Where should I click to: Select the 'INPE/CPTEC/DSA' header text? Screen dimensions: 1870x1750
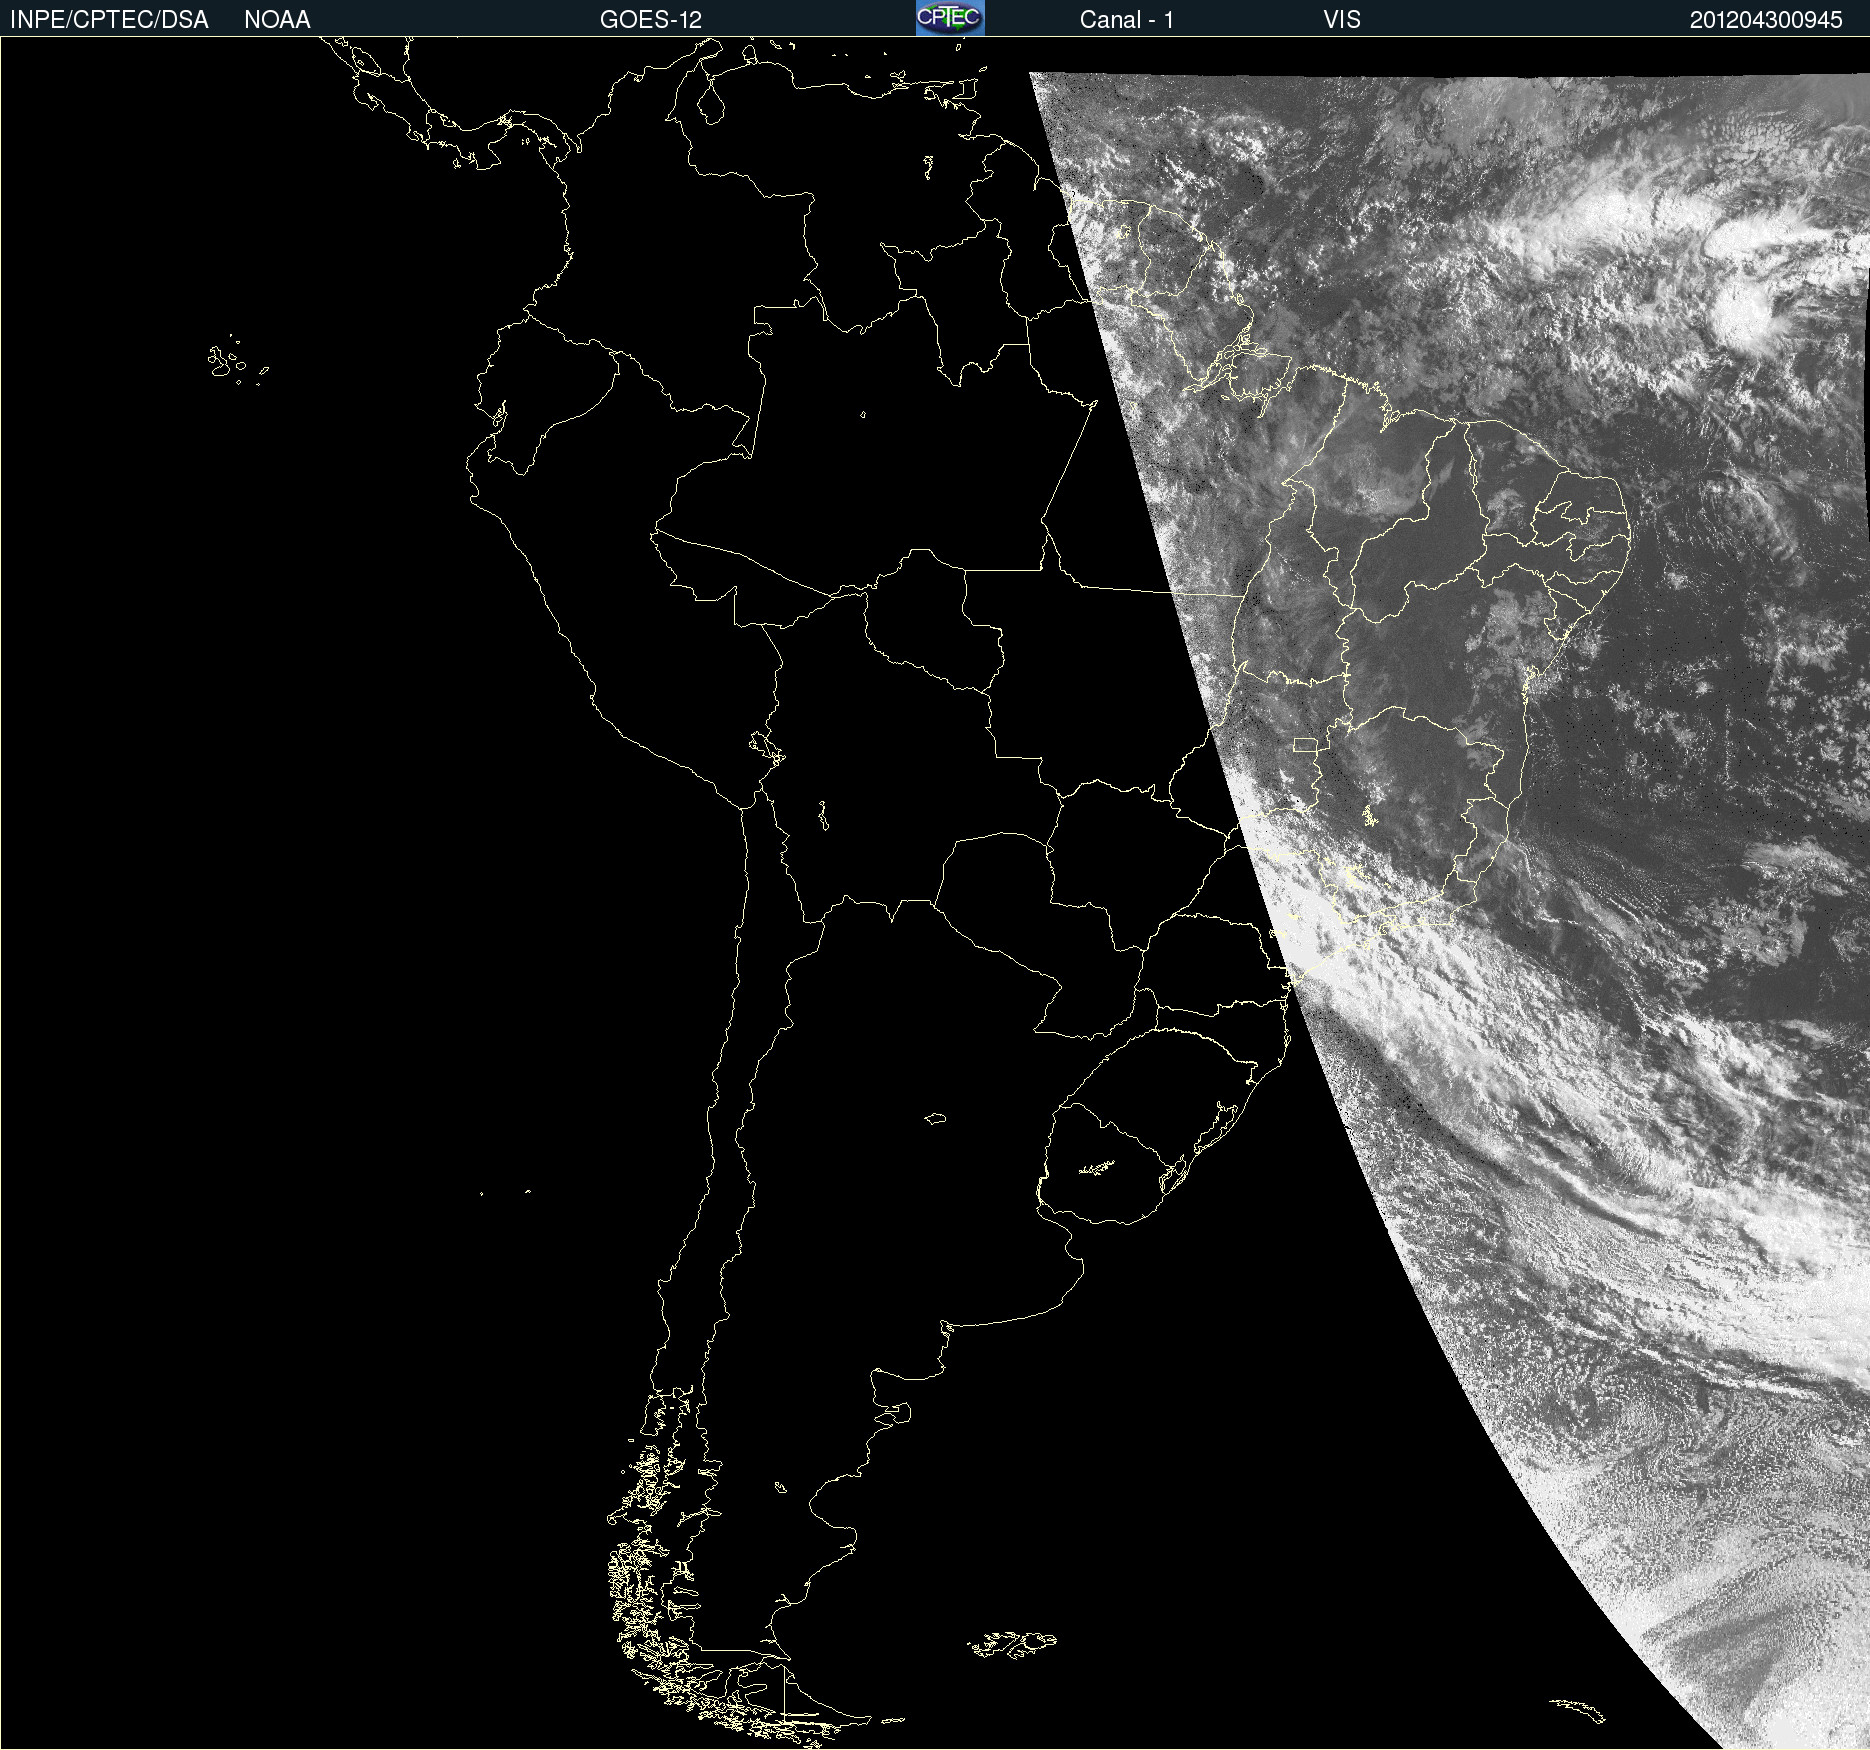109,20
